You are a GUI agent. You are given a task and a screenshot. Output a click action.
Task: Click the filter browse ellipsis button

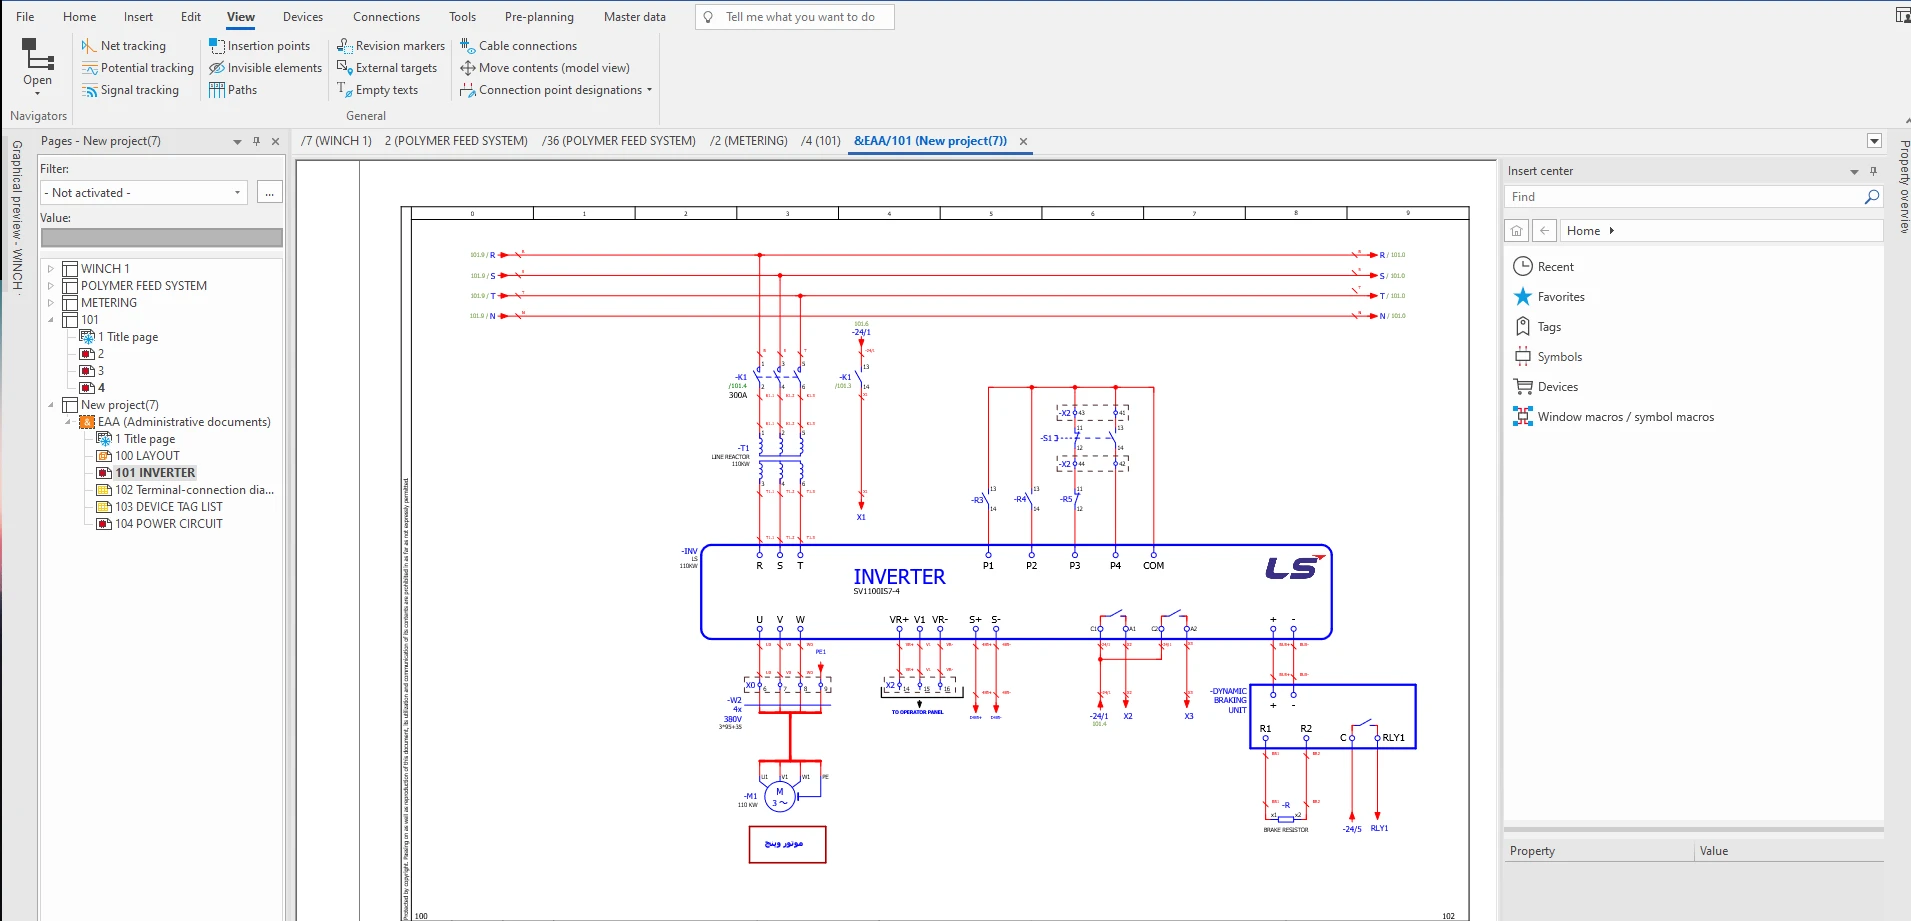[x=270, y=193]
